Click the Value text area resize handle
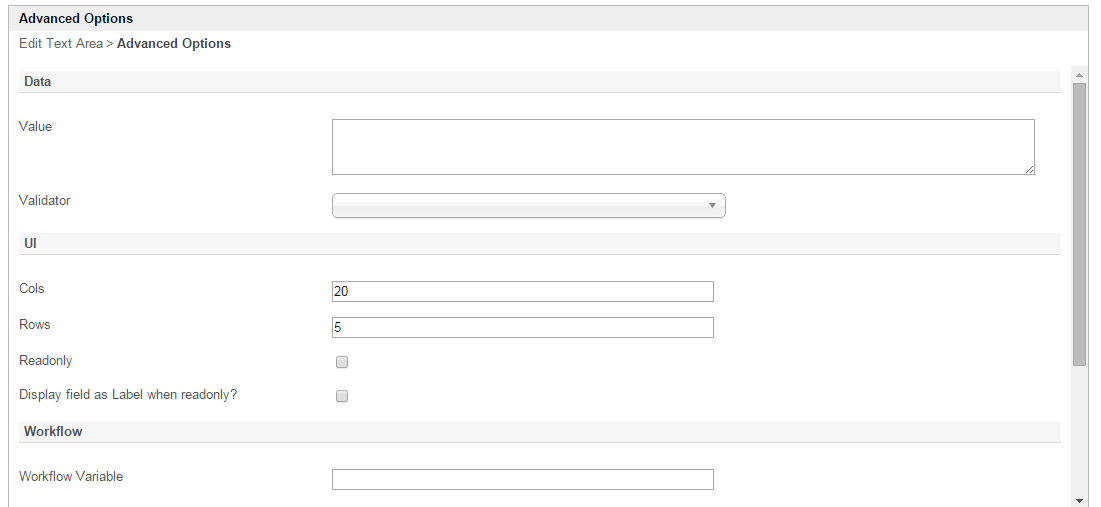 [1029, 169]
